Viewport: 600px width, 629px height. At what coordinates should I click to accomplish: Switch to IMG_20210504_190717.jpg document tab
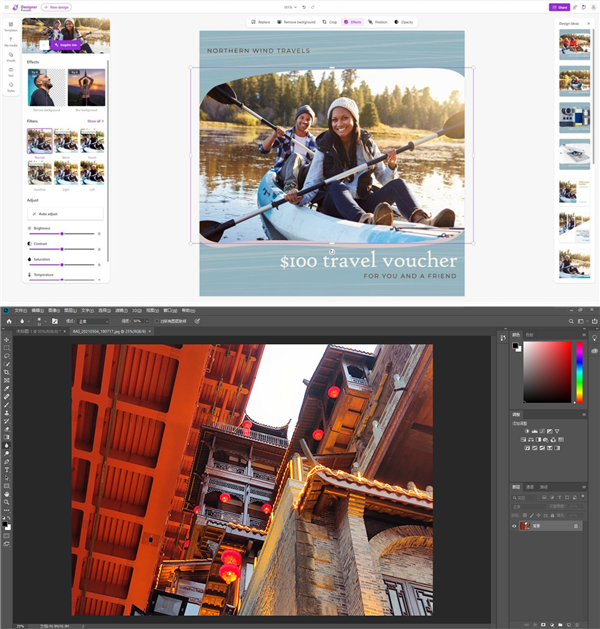click(109, 331)
